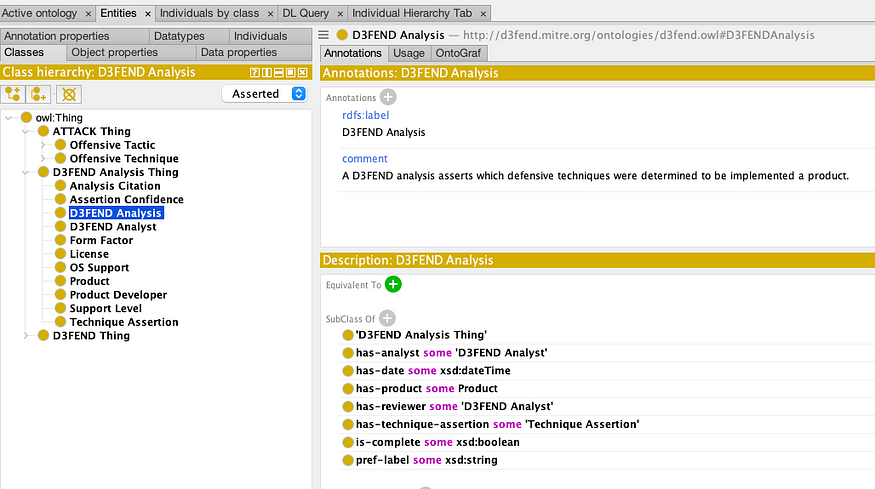Switch to the Individuals tab
The image size is (875, 489).
click(270, 36)
